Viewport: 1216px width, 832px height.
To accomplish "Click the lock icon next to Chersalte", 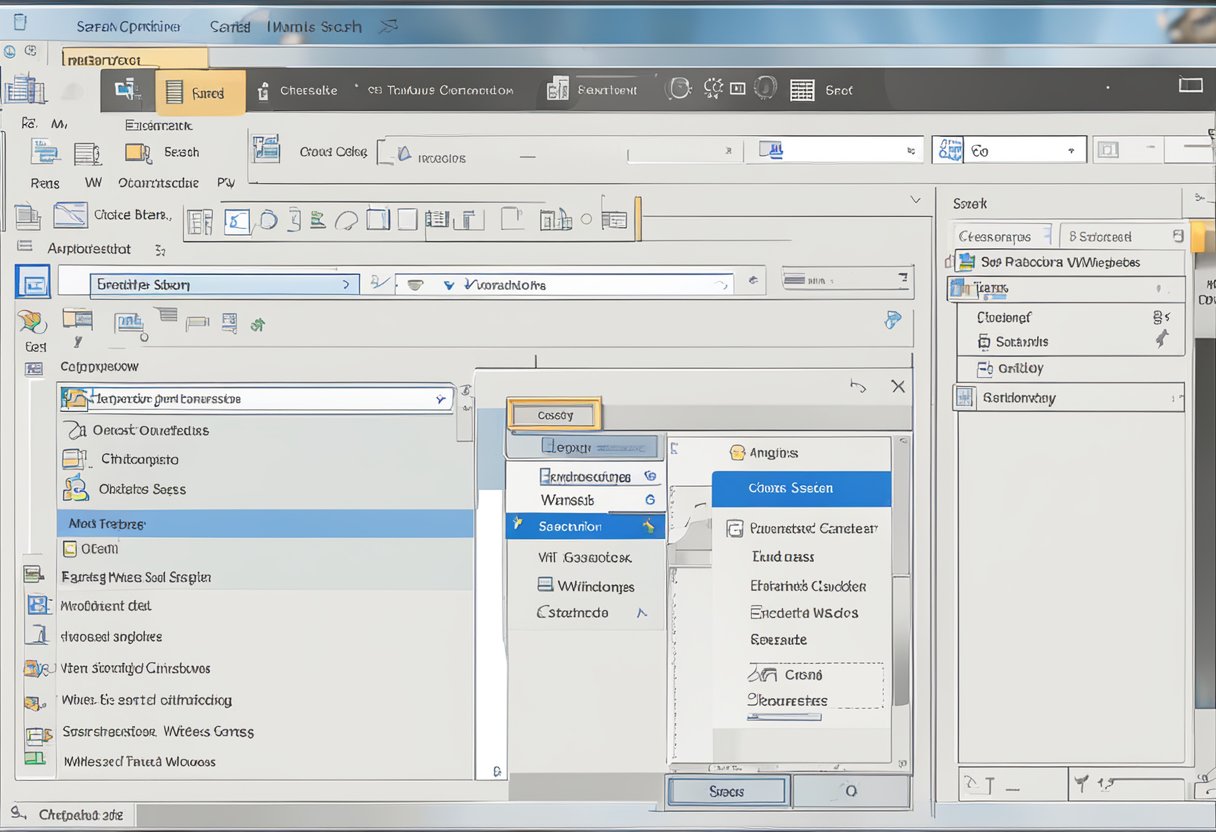I will [x=263, y=91].
